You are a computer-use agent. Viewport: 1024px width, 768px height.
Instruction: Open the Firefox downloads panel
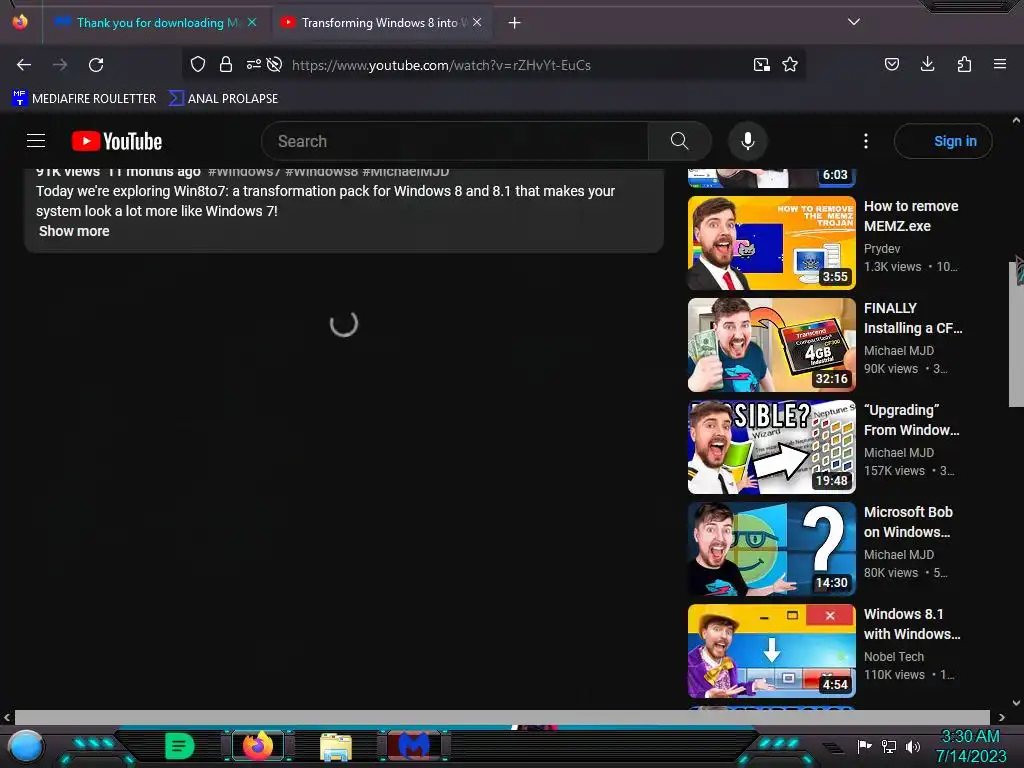click(x=927, y=64)
